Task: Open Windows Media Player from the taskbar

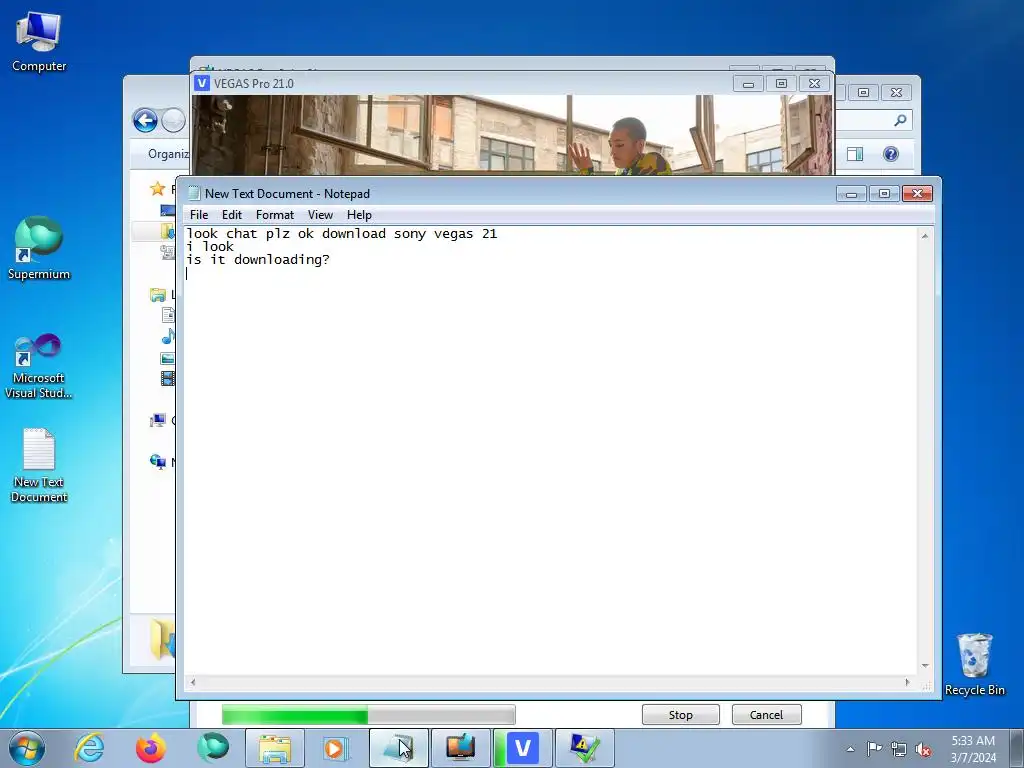Action: [336, 748]
